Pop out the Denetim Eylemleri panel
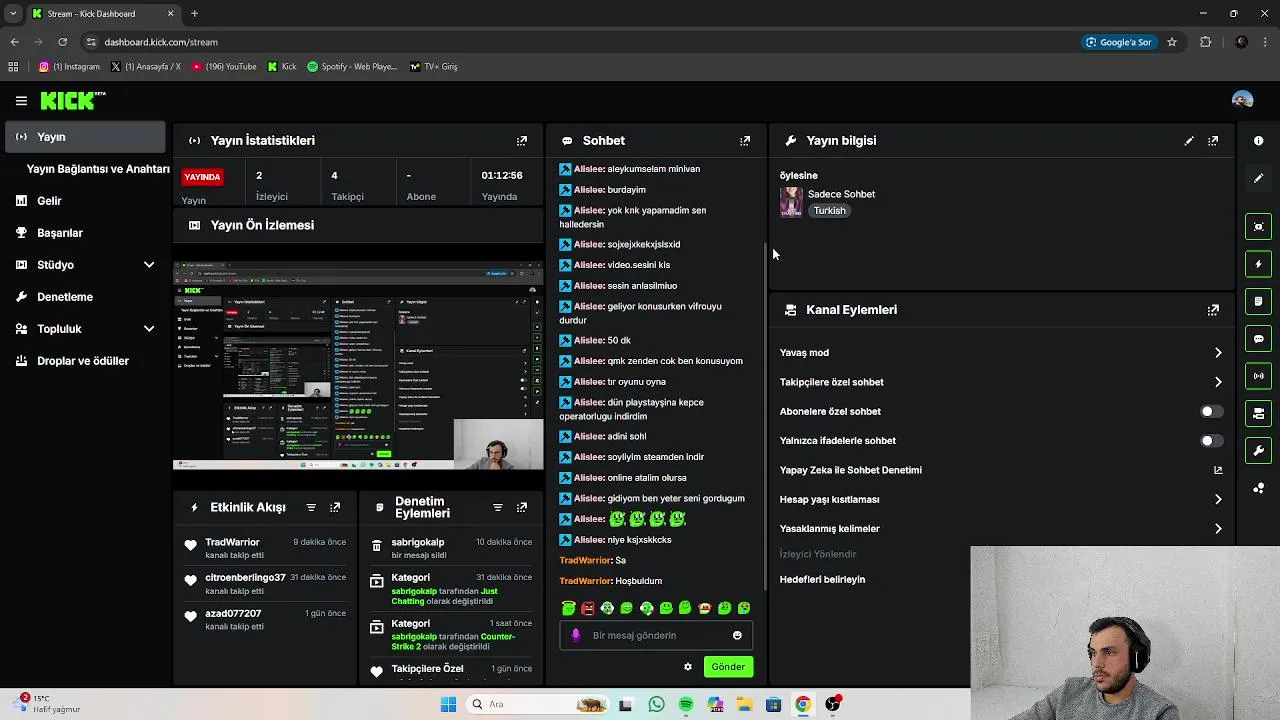The height and width of the screenshot is (720, 1280). point(522,508)
